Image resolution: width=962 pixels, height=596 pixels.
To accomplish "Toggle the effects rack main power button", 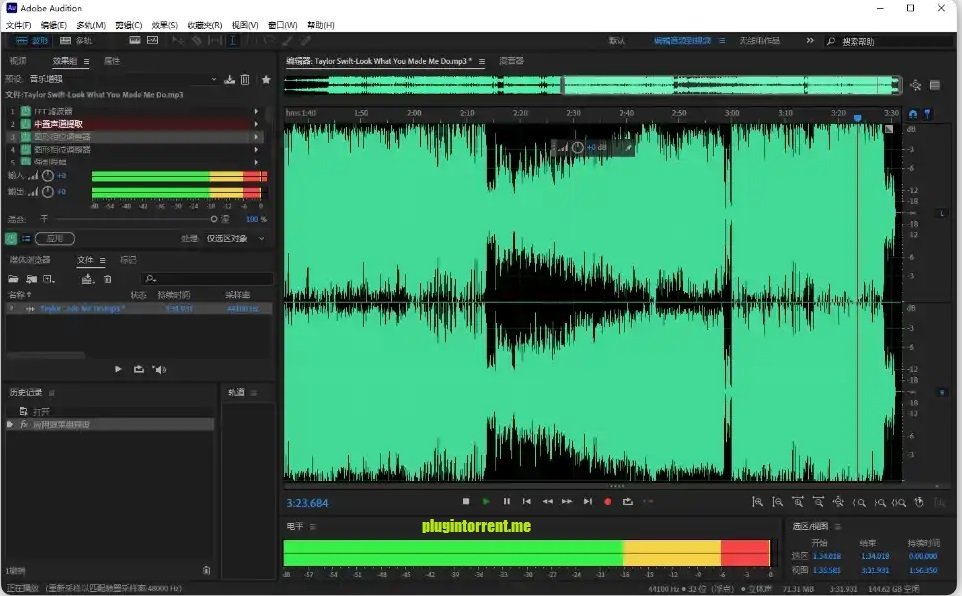I will [x=11, y=238].
